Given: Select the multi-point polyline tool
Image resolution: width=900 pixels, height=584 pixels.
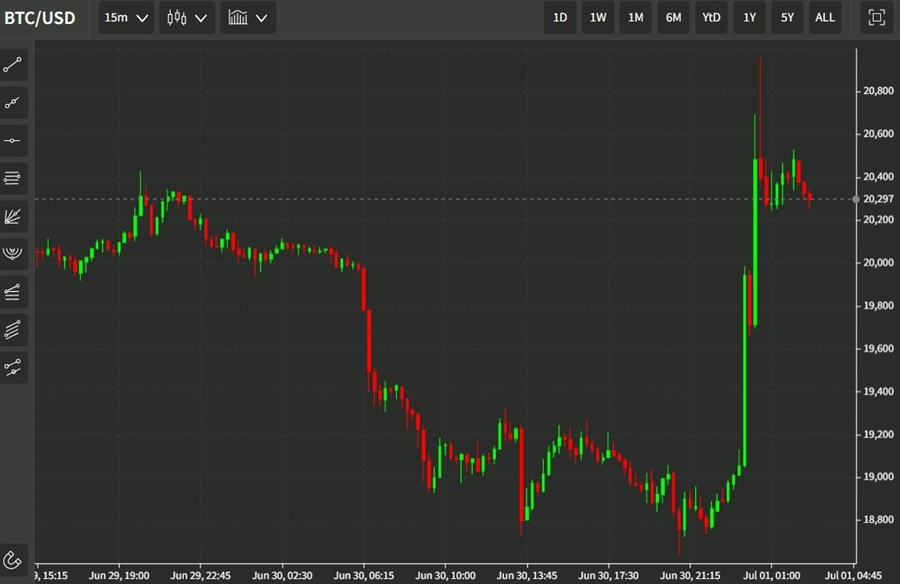Looking at the screenshot, I should [x=13, y=103].
